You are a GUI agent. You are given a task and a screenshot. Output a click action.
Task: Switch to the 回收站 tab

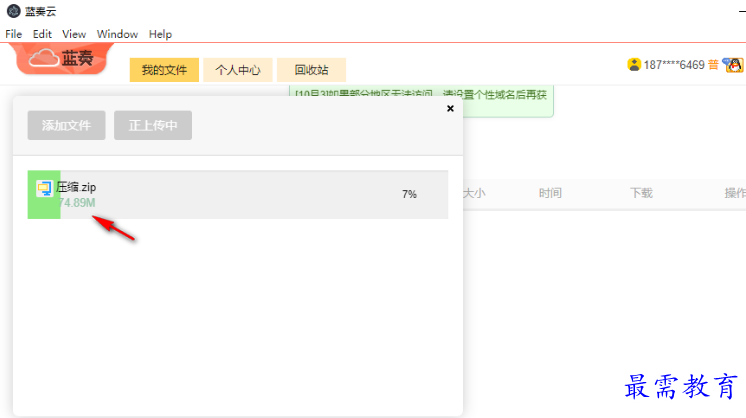click(x=311, y=70)
